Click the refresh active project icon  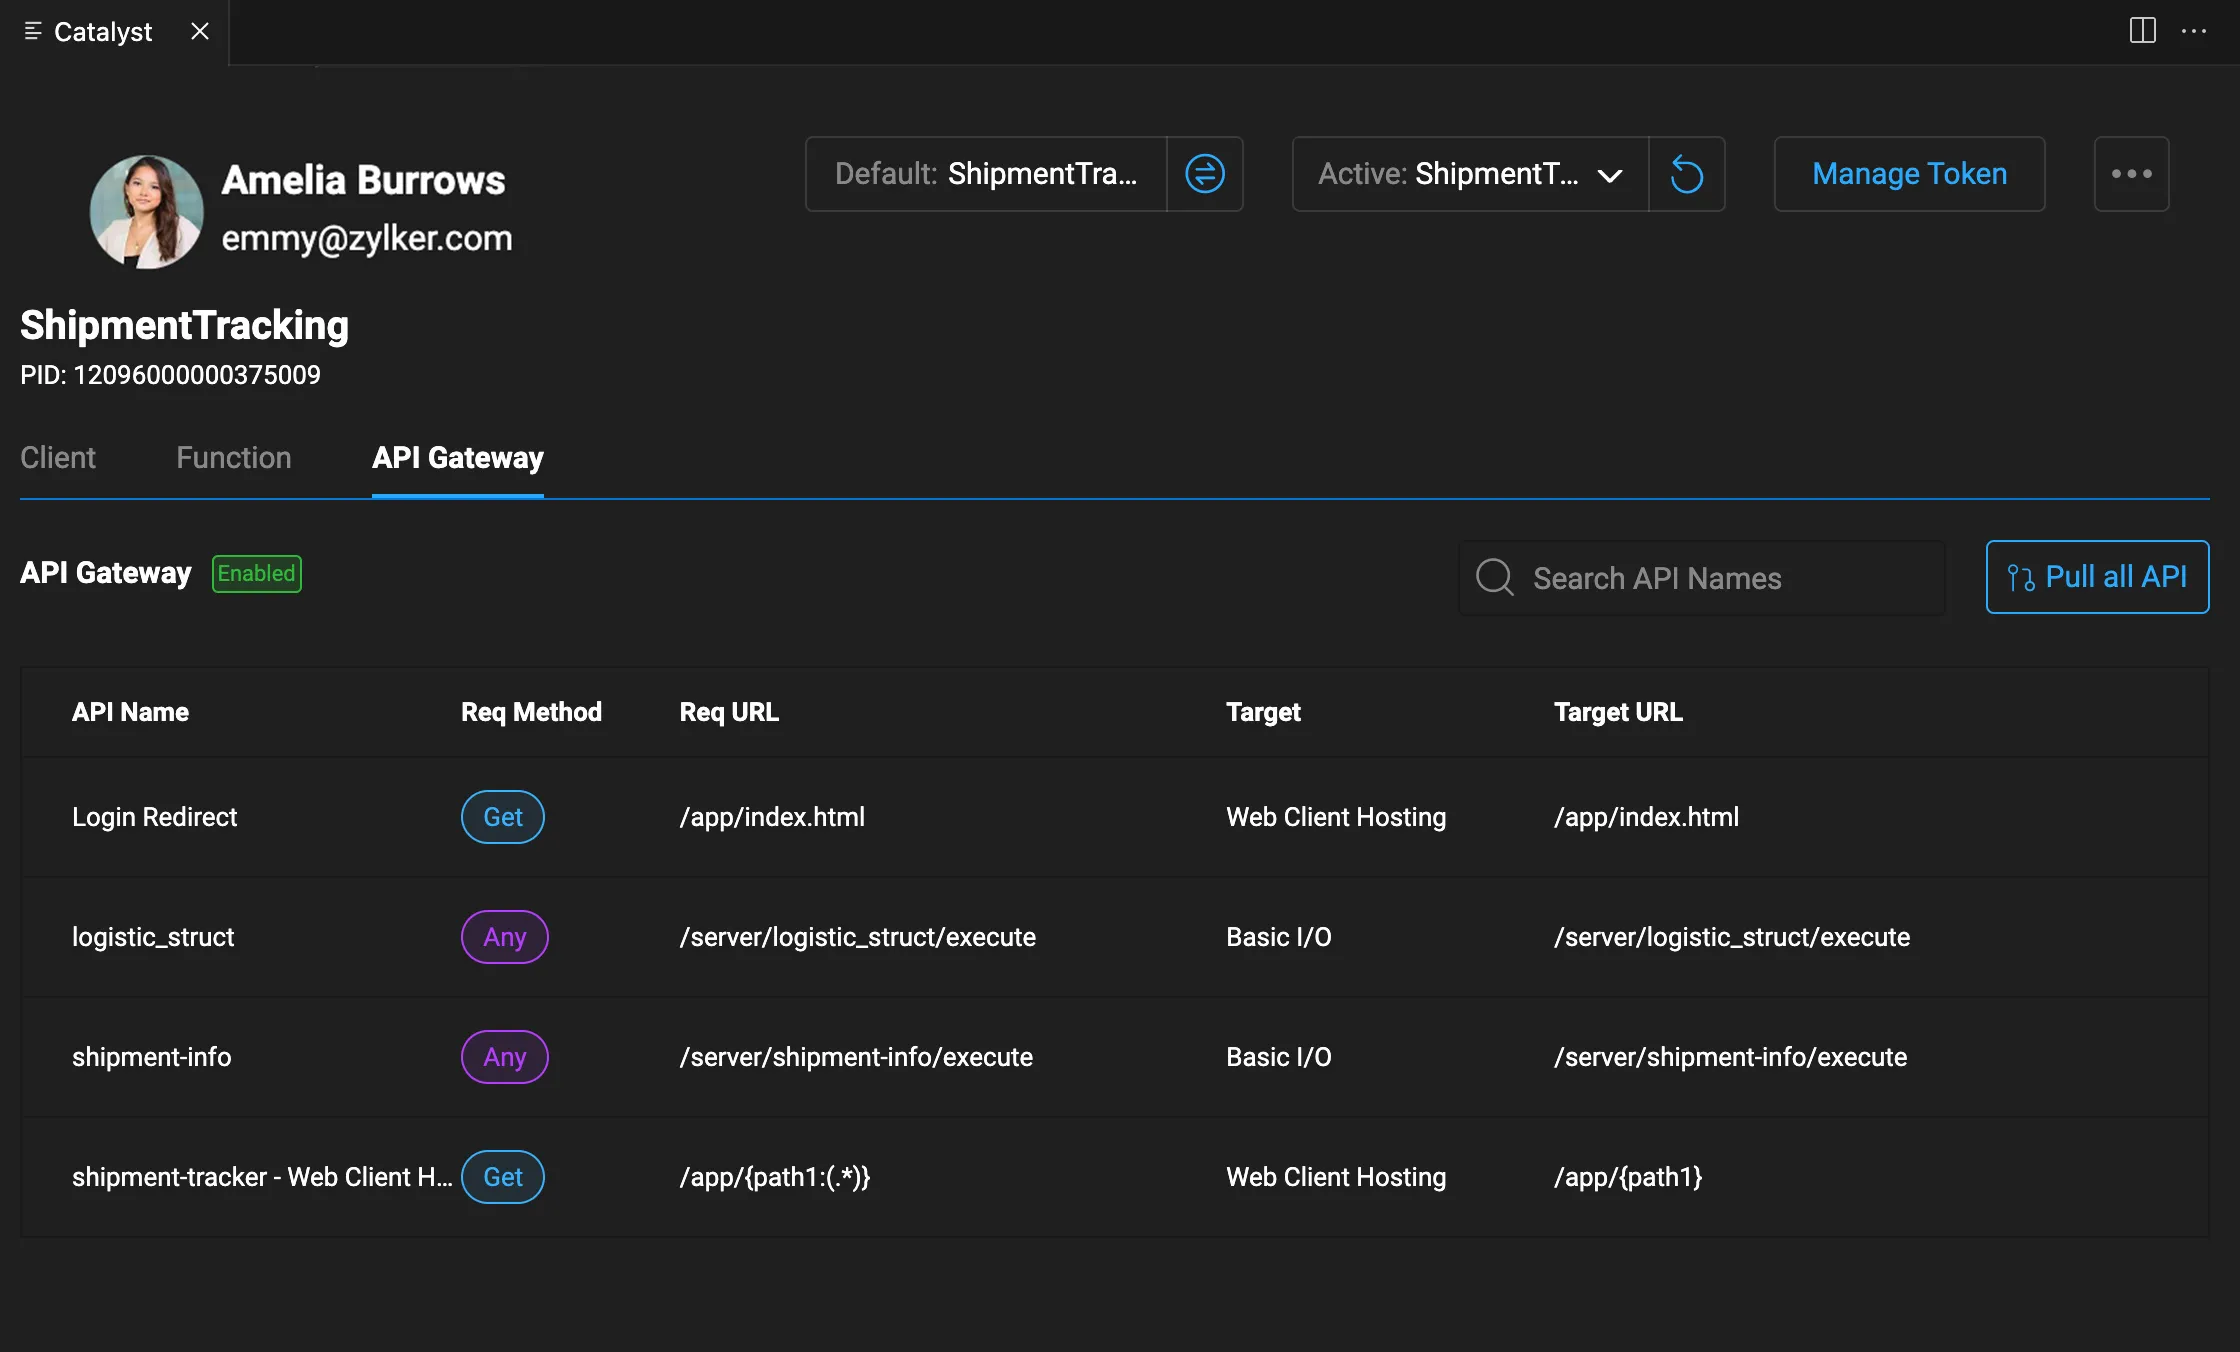point(1687,174)
